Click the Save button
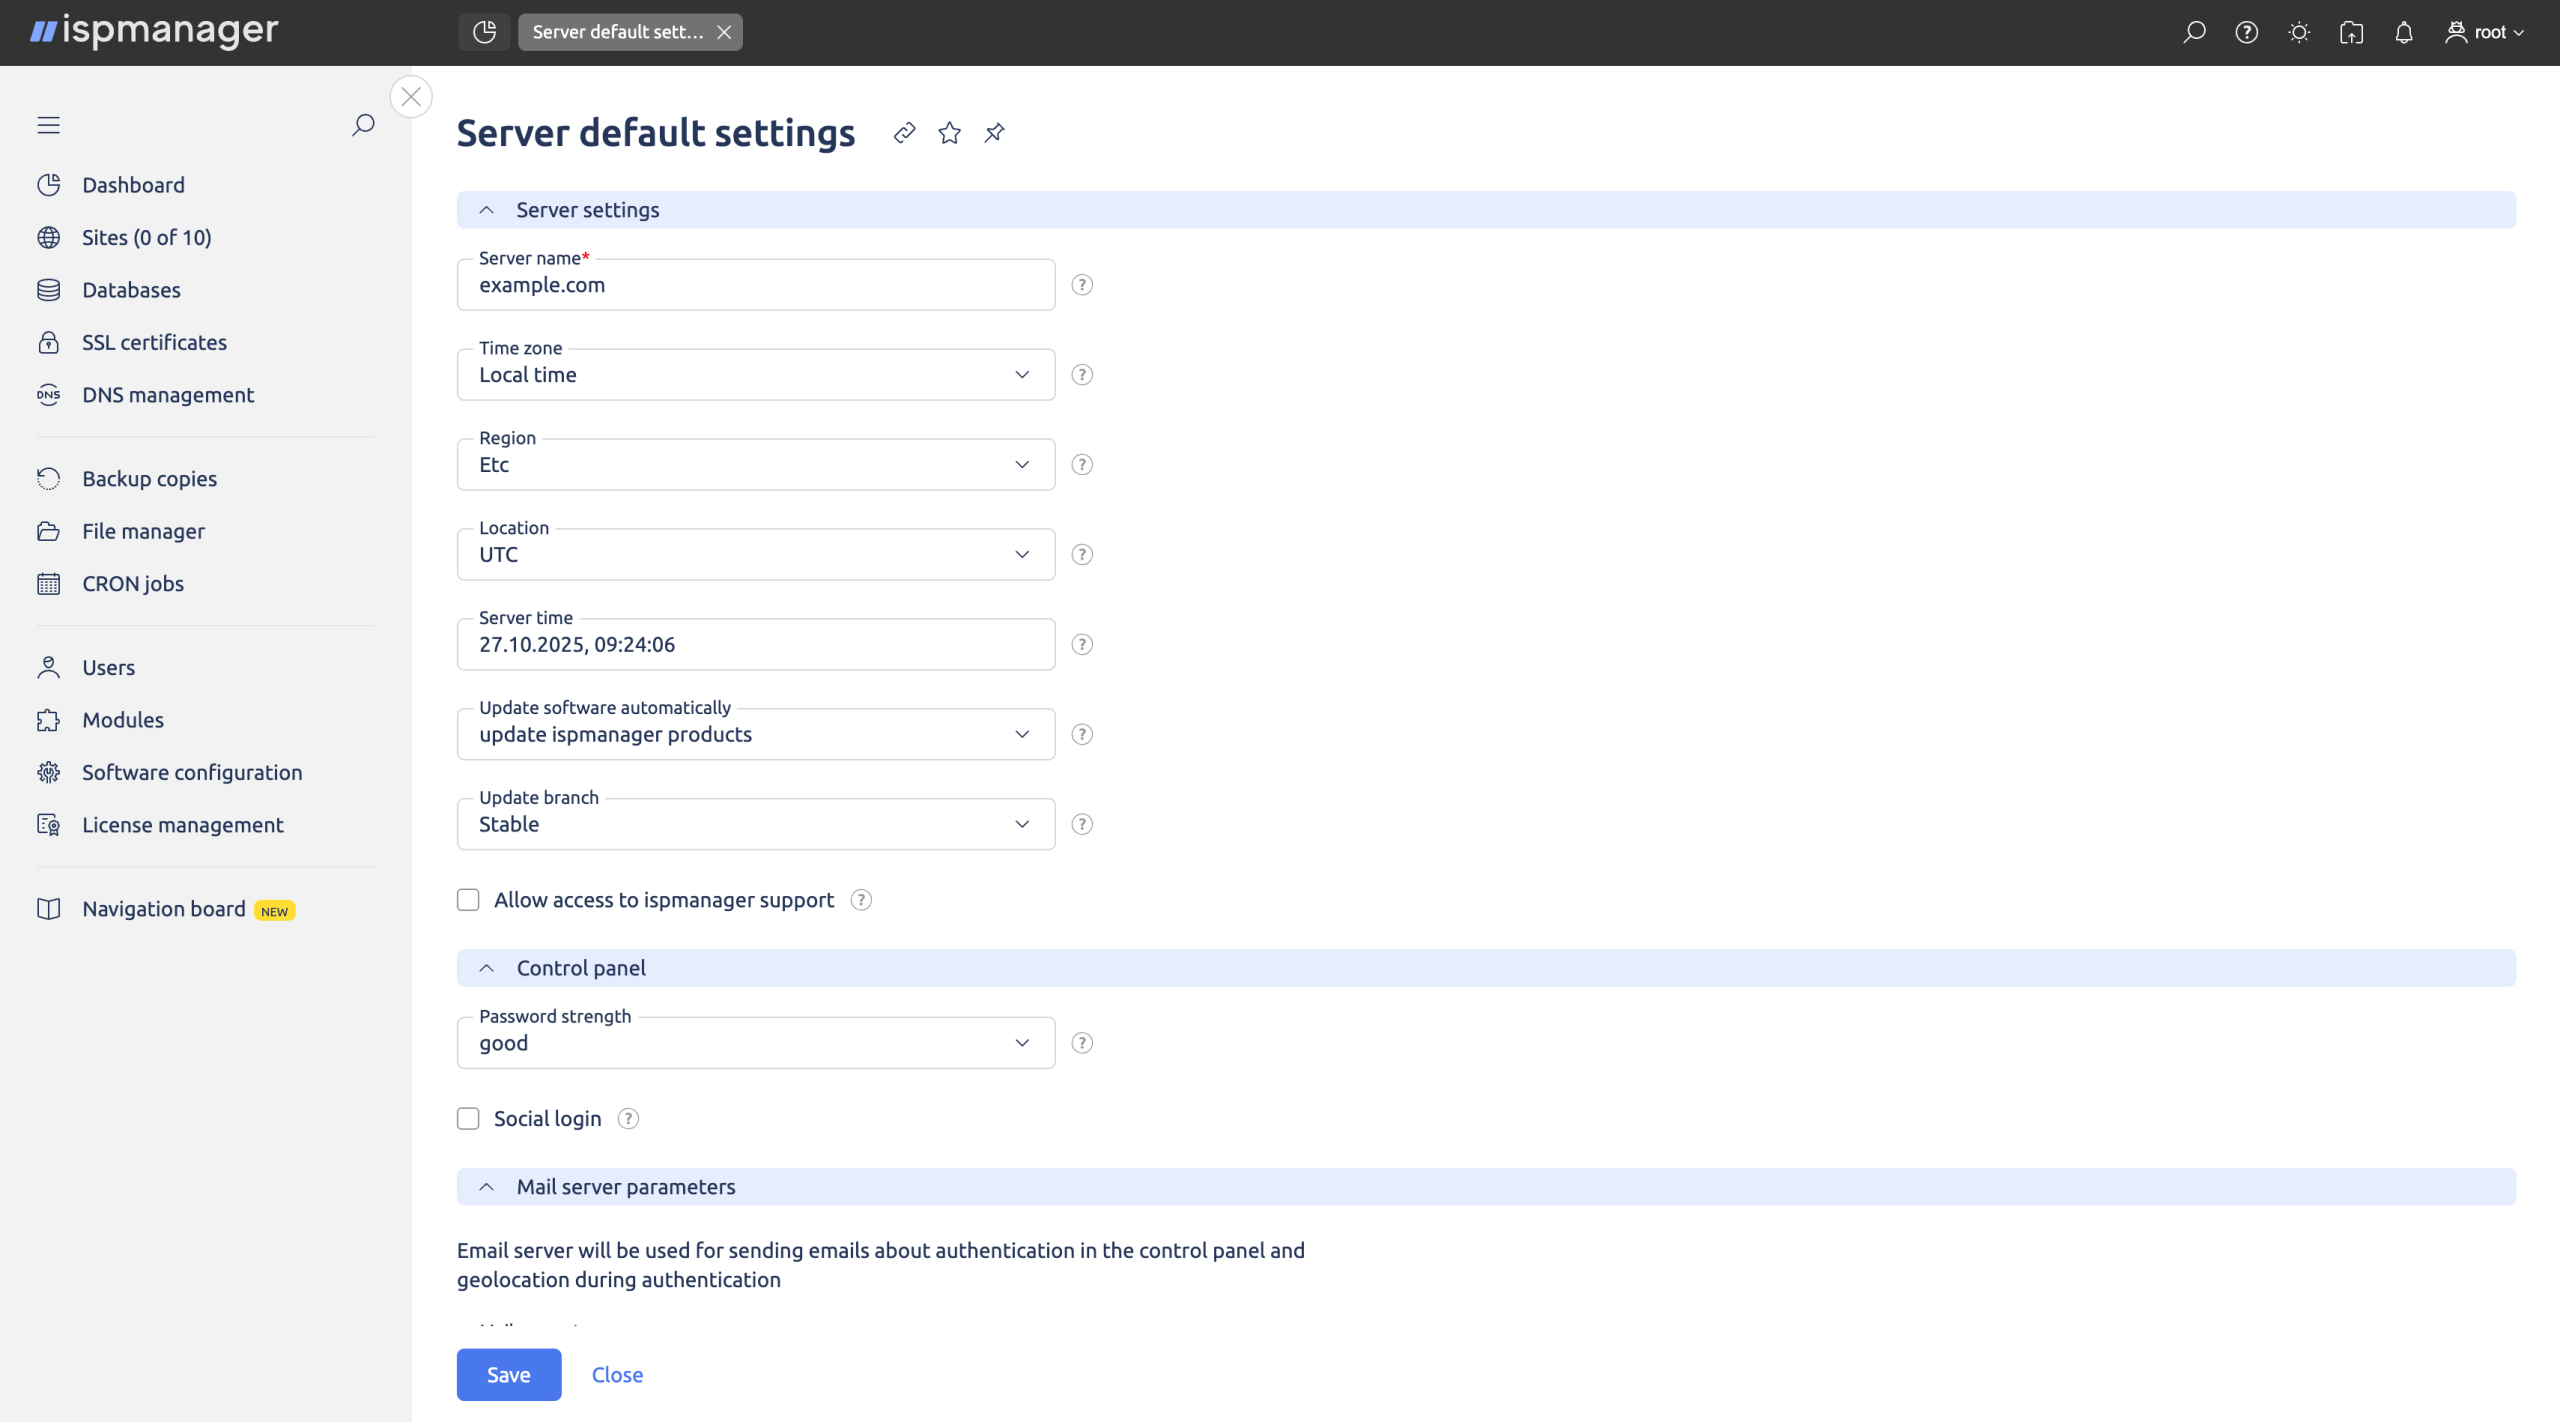Screen dimensions: 2560x1422 508,1375
